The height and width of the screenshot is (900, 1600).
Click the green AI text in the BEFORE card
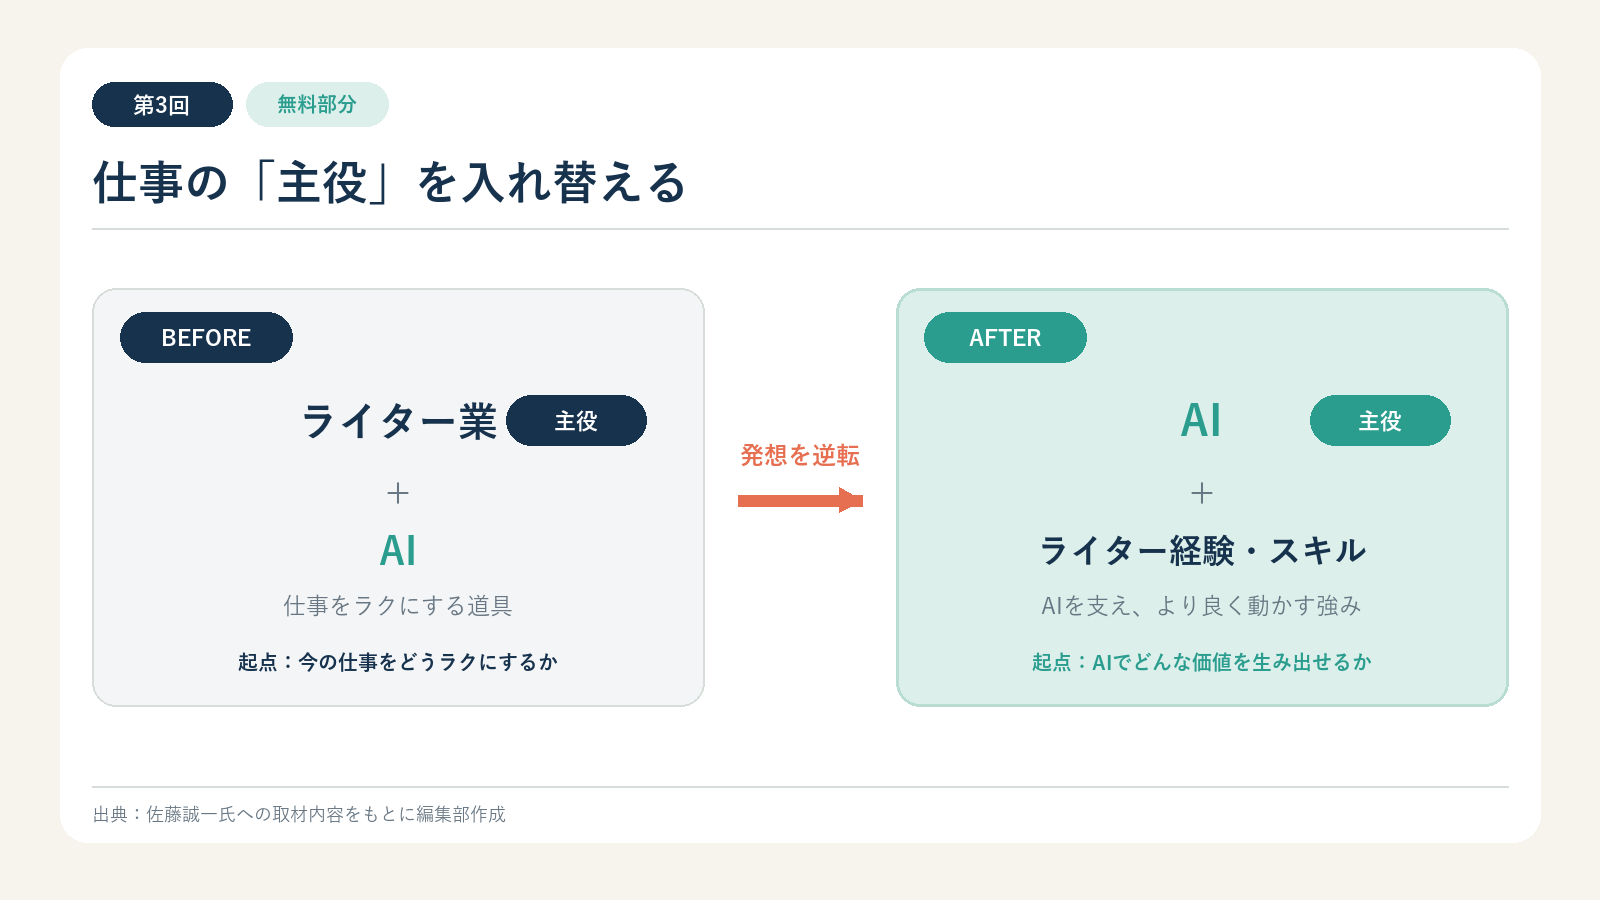[398, 551]
